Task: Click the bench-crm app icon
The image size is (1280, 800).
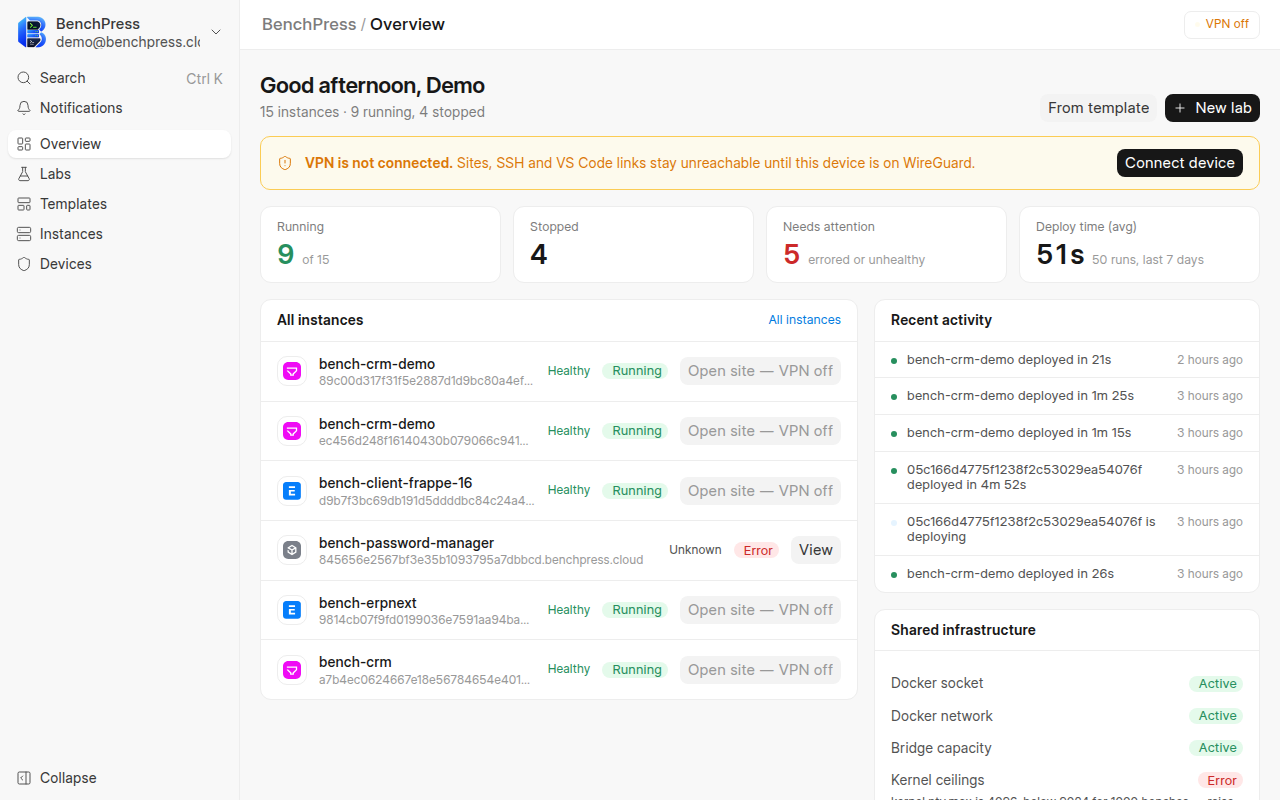Action: click(292, 670)
